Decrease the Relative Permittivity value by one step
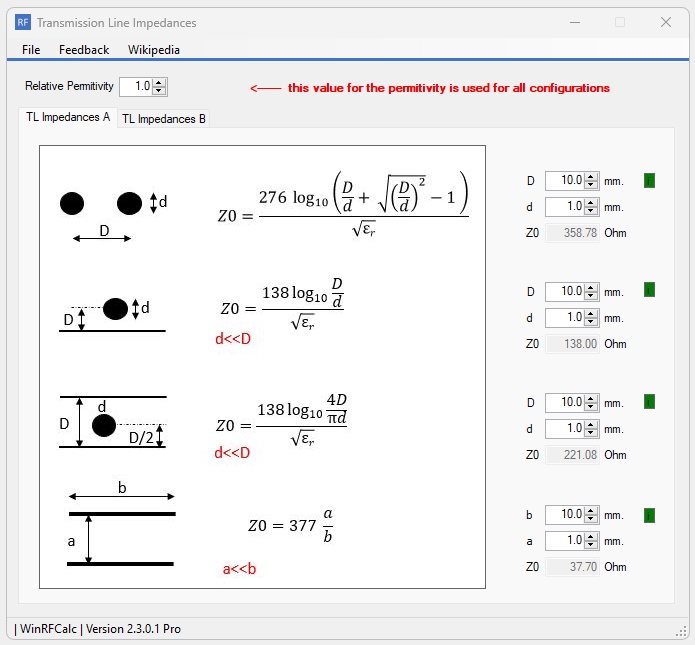 coord(160,91)
